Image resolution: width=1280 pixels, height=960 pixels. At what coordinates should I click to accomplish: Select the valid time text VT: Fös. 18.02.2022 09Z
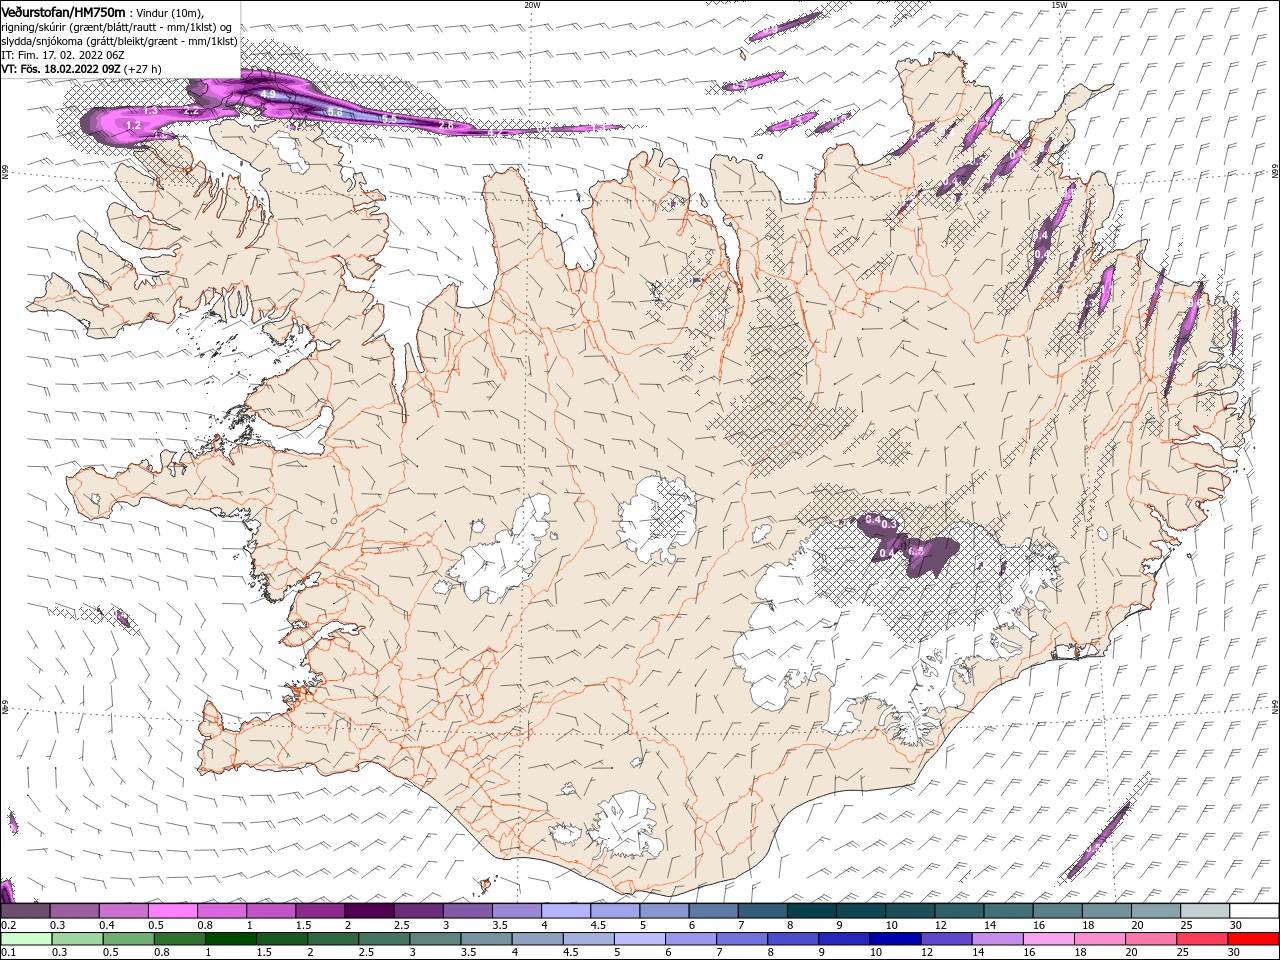tap(61, 69)
